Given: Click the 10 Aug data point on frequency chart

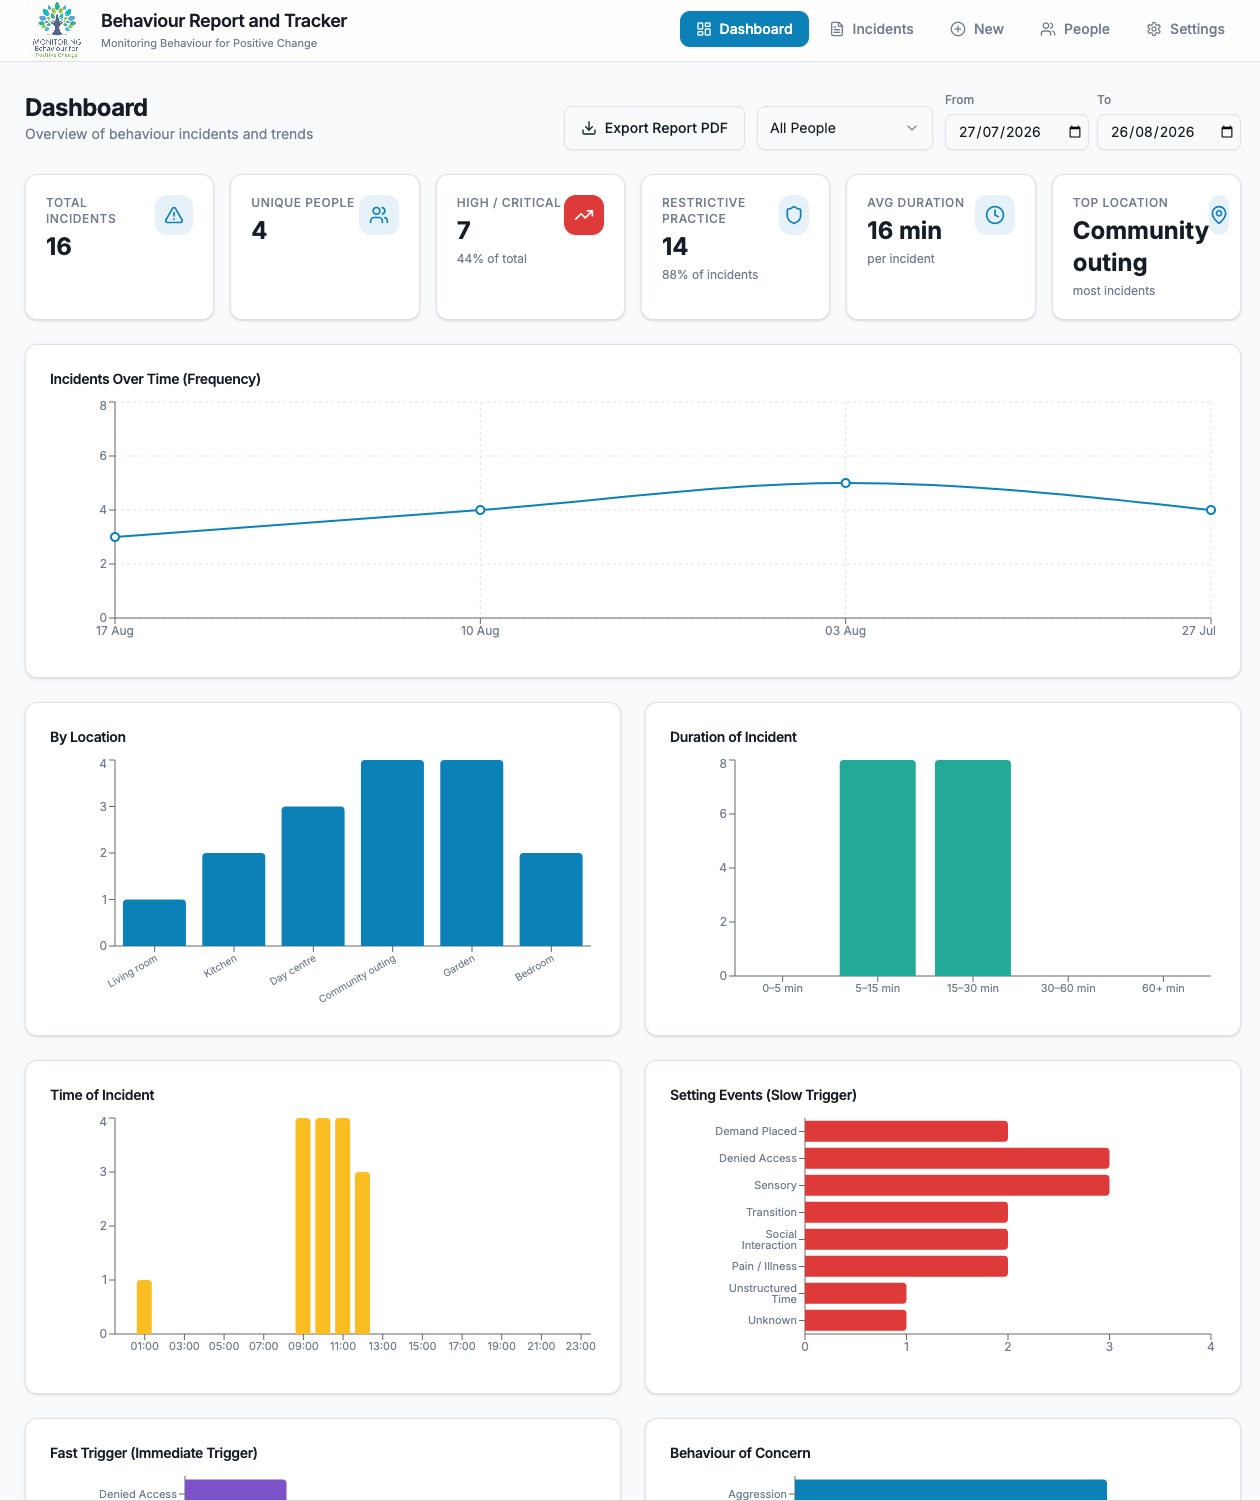Looking at the screenshot, I should [480, 510].
